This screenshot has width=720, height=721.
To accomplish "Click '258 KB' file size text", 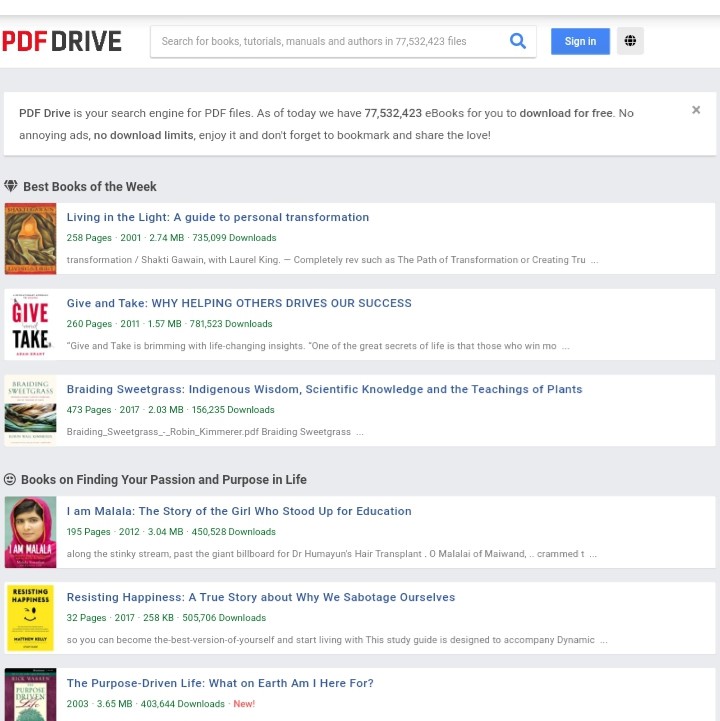I will point(158,618).
